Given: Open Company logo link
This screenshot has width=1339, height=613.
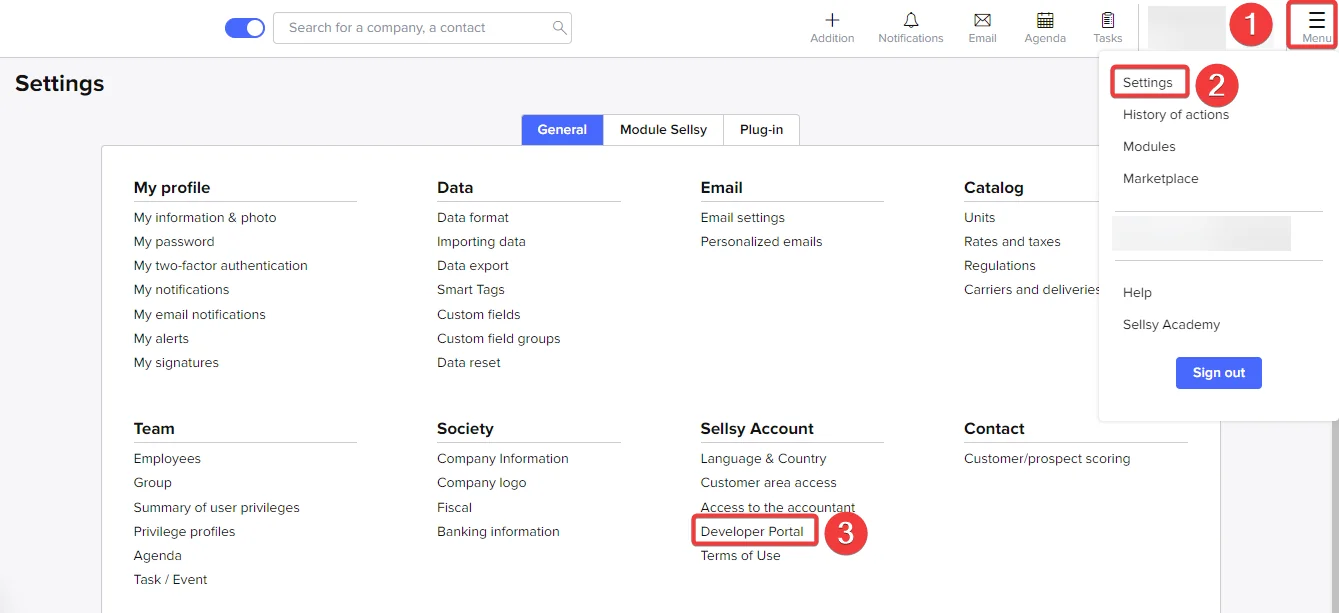Looking at the screenshot, I should (x=482, y=482).
